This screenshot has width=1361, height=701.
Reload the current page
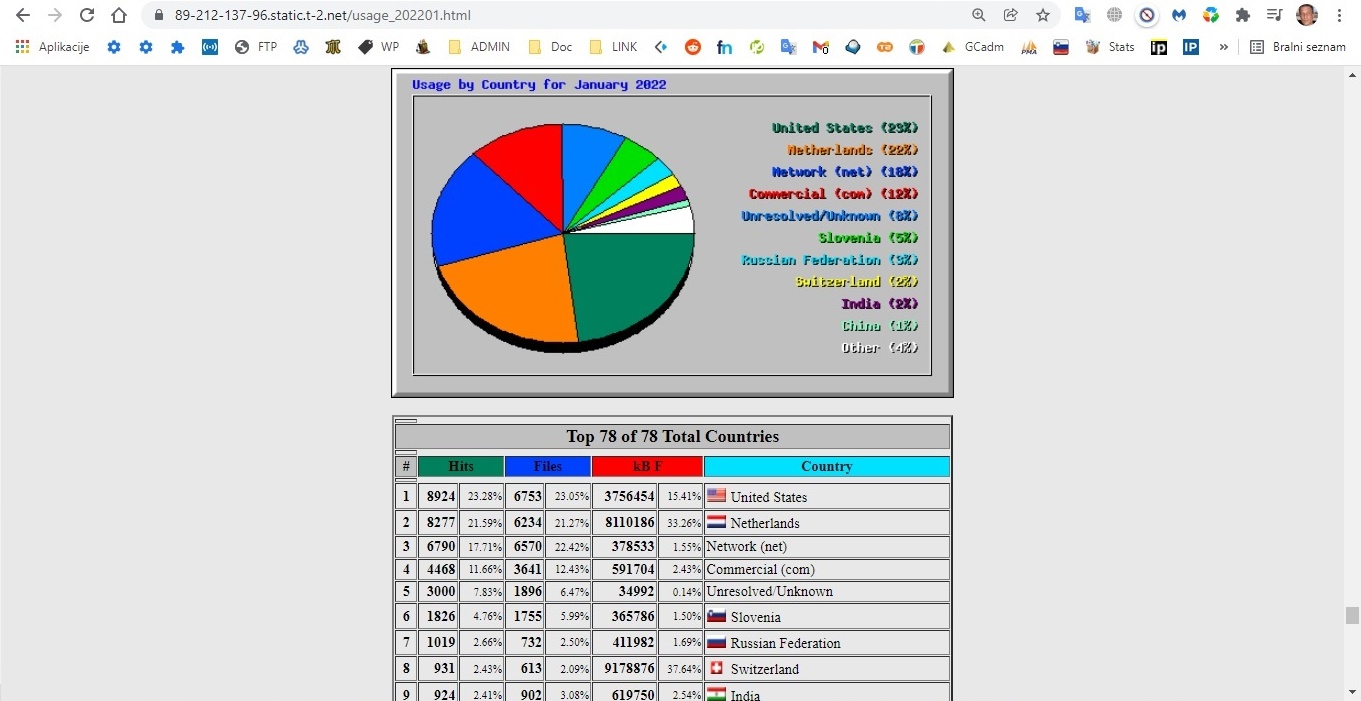(x=87, y=15)
